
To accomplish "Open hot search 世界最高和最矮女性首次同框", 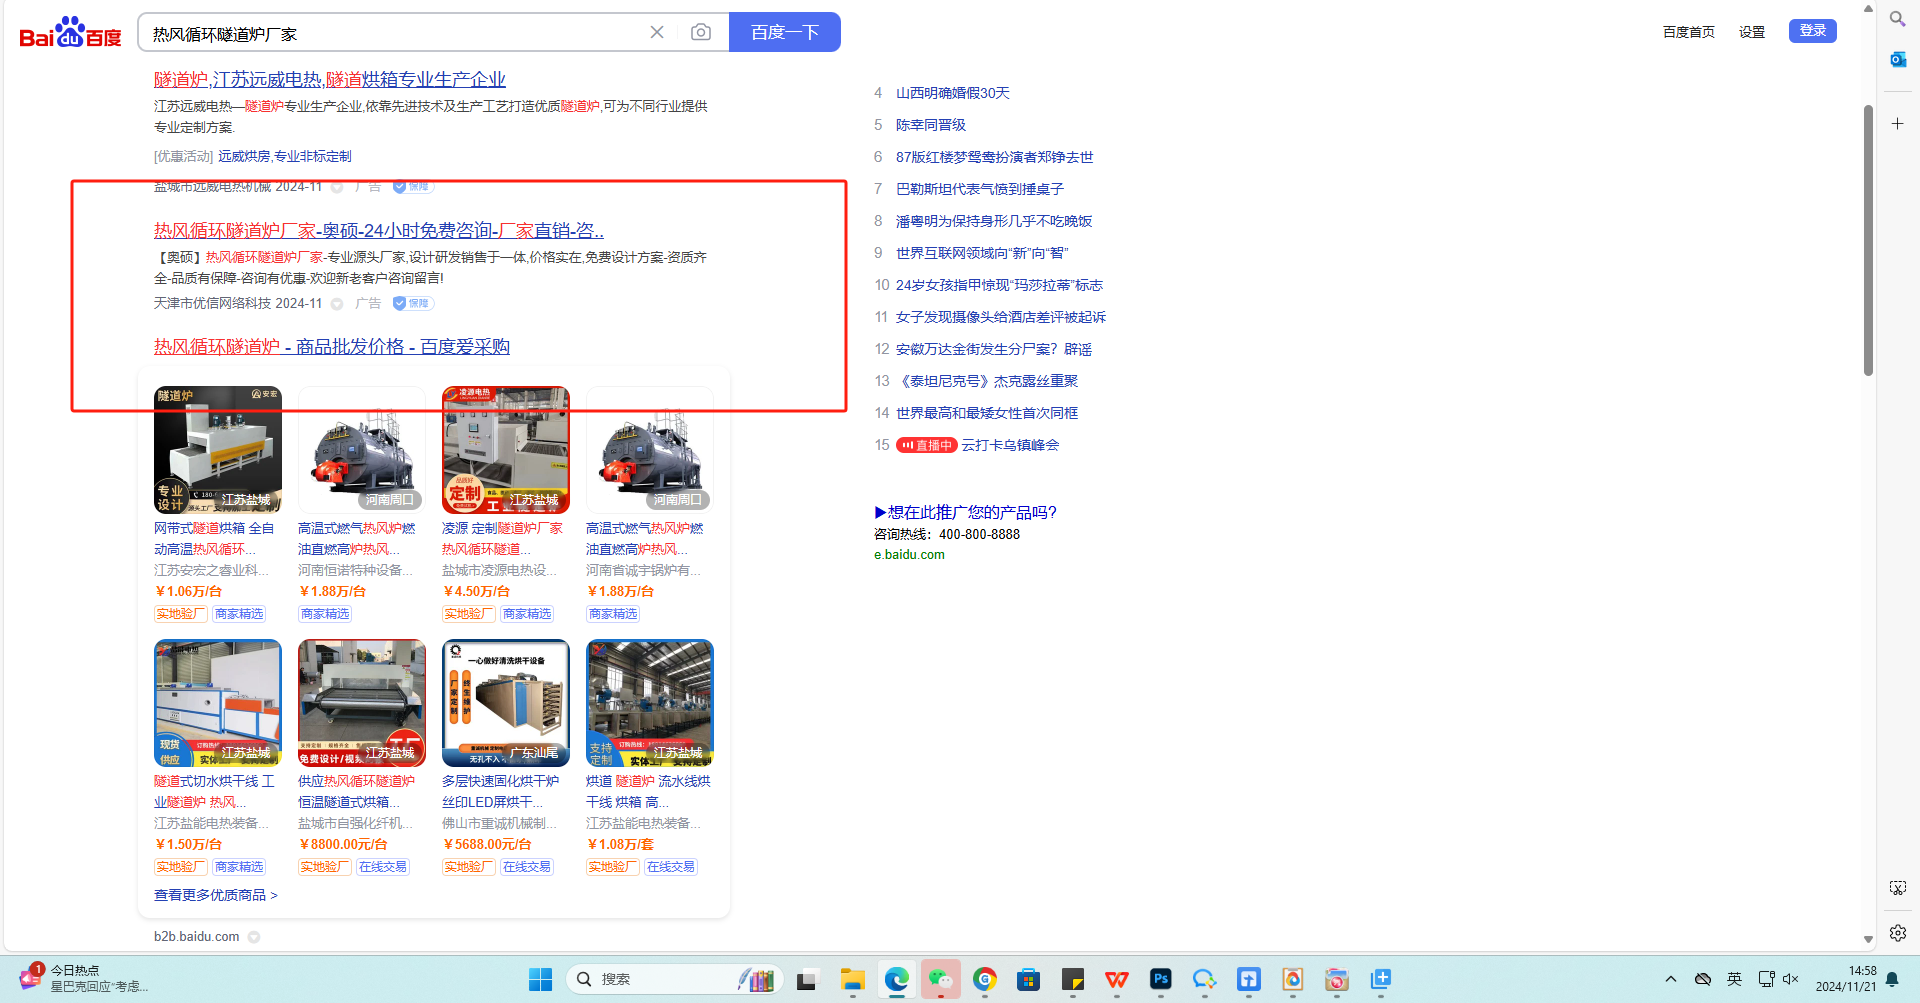I will point(987,413).
